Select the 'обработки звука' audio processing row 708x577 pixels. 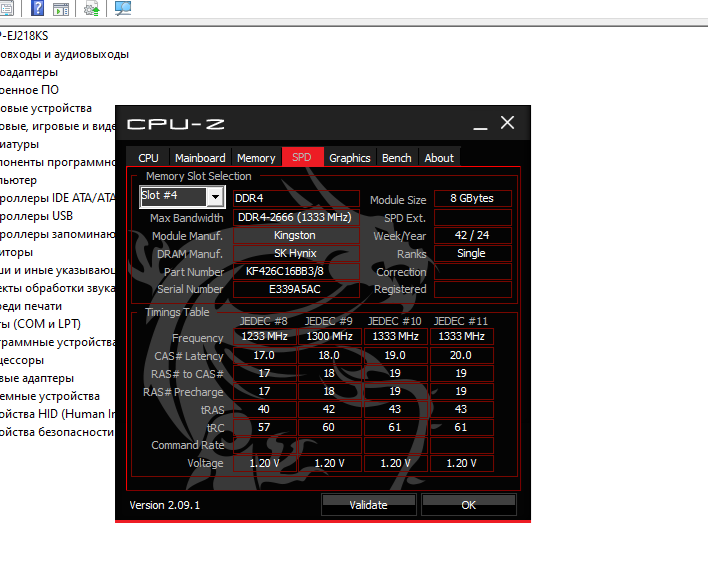point(58,288)
